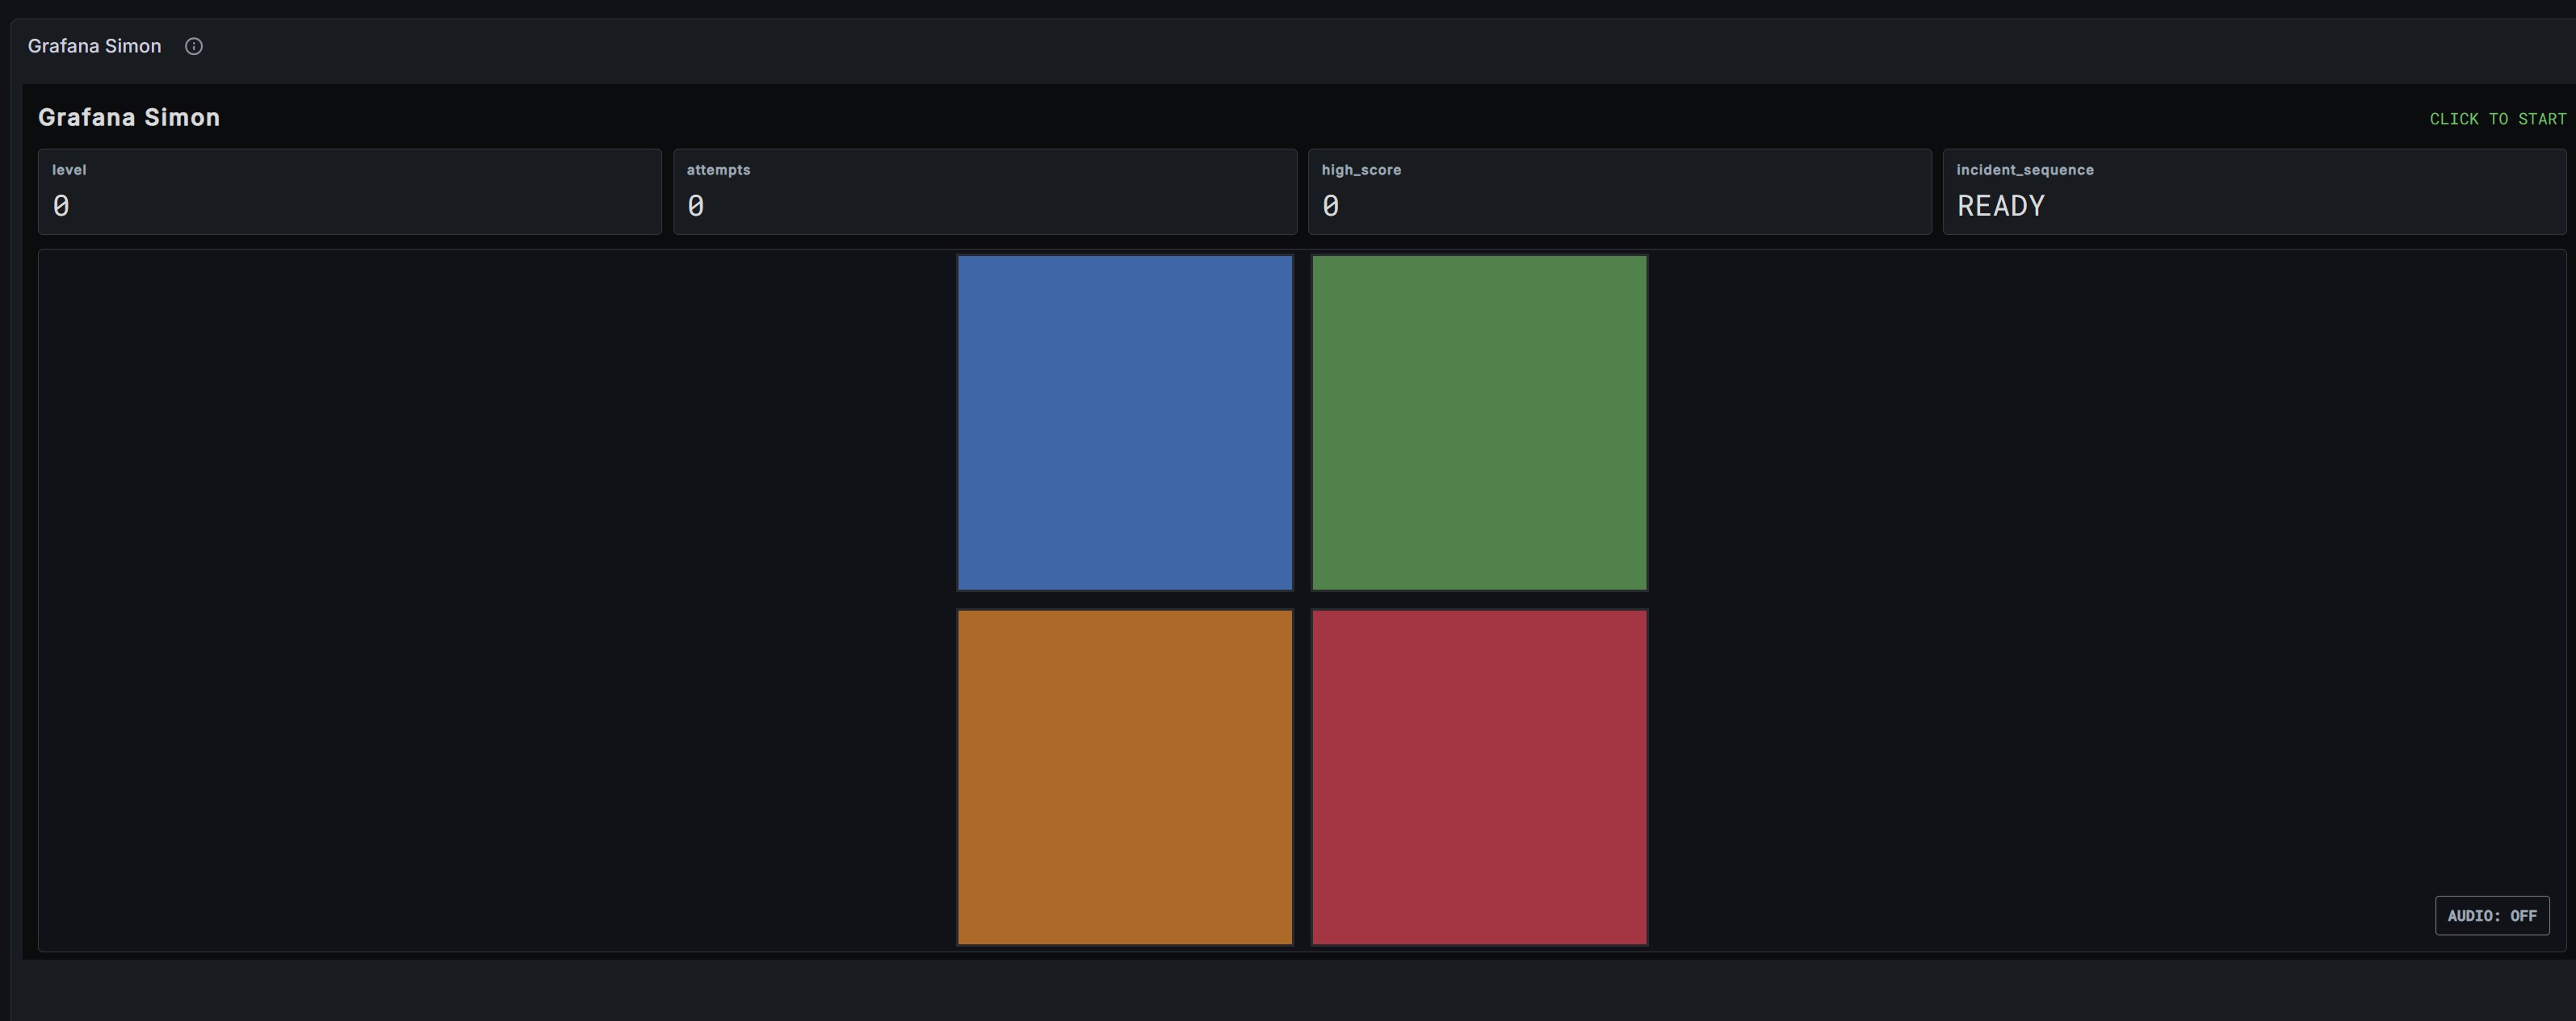
Task: Tap the green Simon square
Action: 1479,422
